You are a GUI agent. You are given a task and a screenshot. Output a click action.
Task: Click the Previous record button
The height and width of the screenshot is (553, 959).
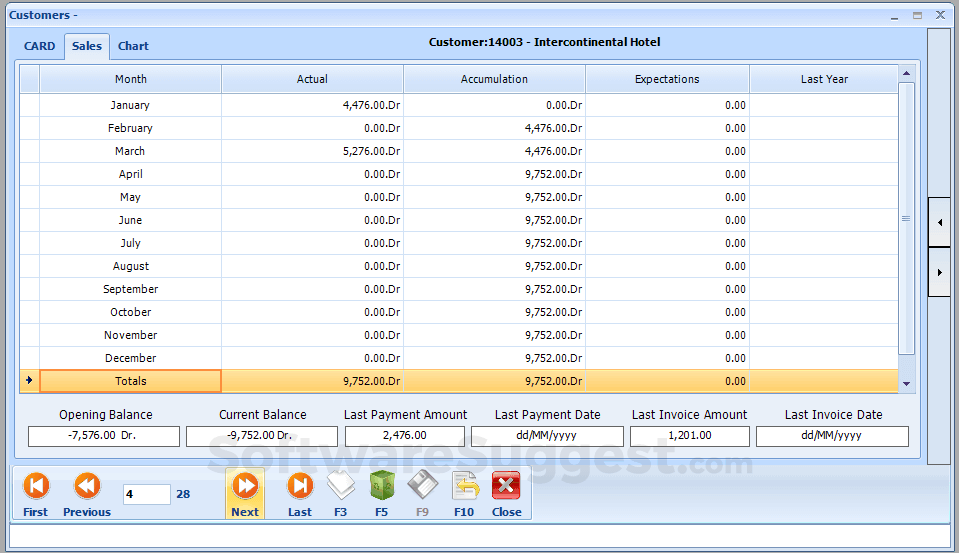coord(87,494)
